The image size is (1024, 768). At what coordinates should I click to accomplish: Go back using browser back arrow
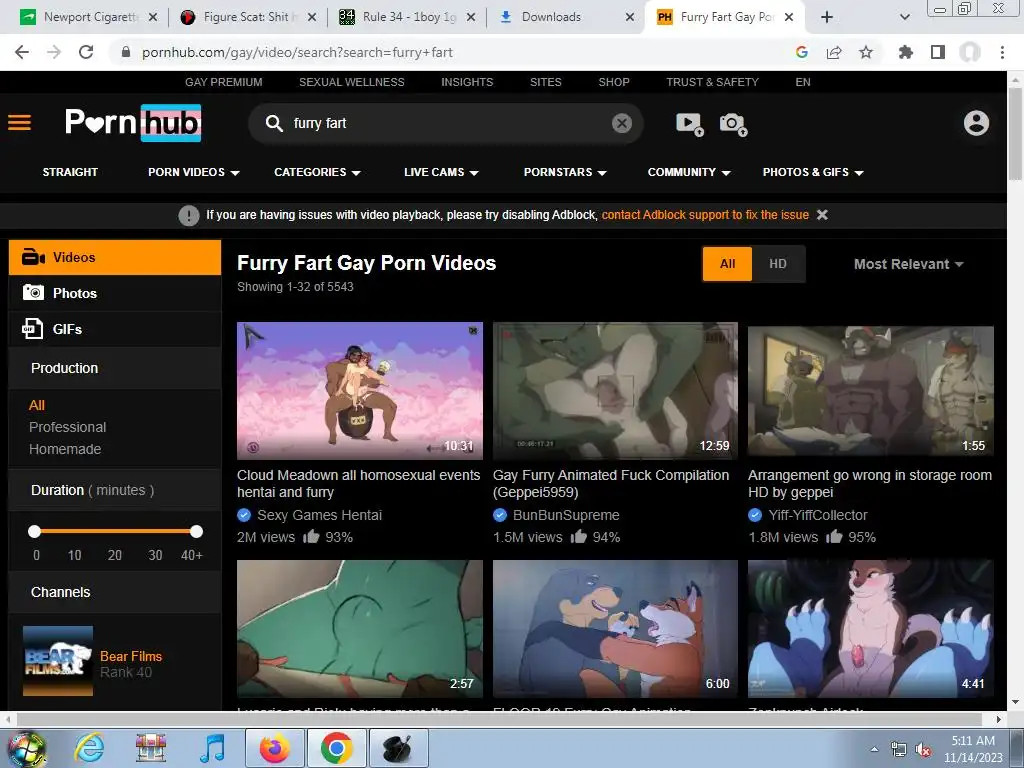pos(22,52)
